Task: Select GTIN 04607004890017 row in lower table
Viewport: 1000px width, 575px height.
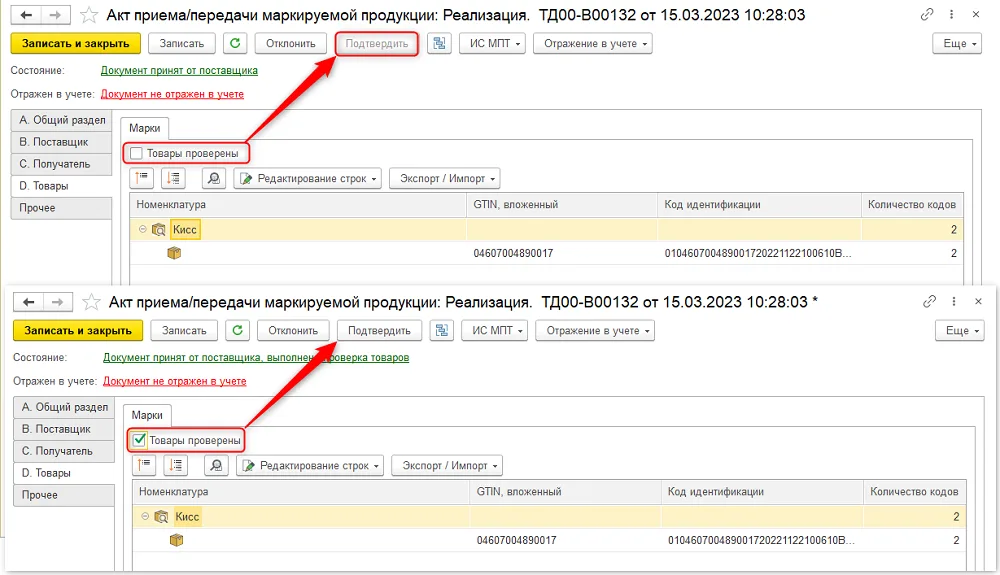Action: (x=549, y=540)
